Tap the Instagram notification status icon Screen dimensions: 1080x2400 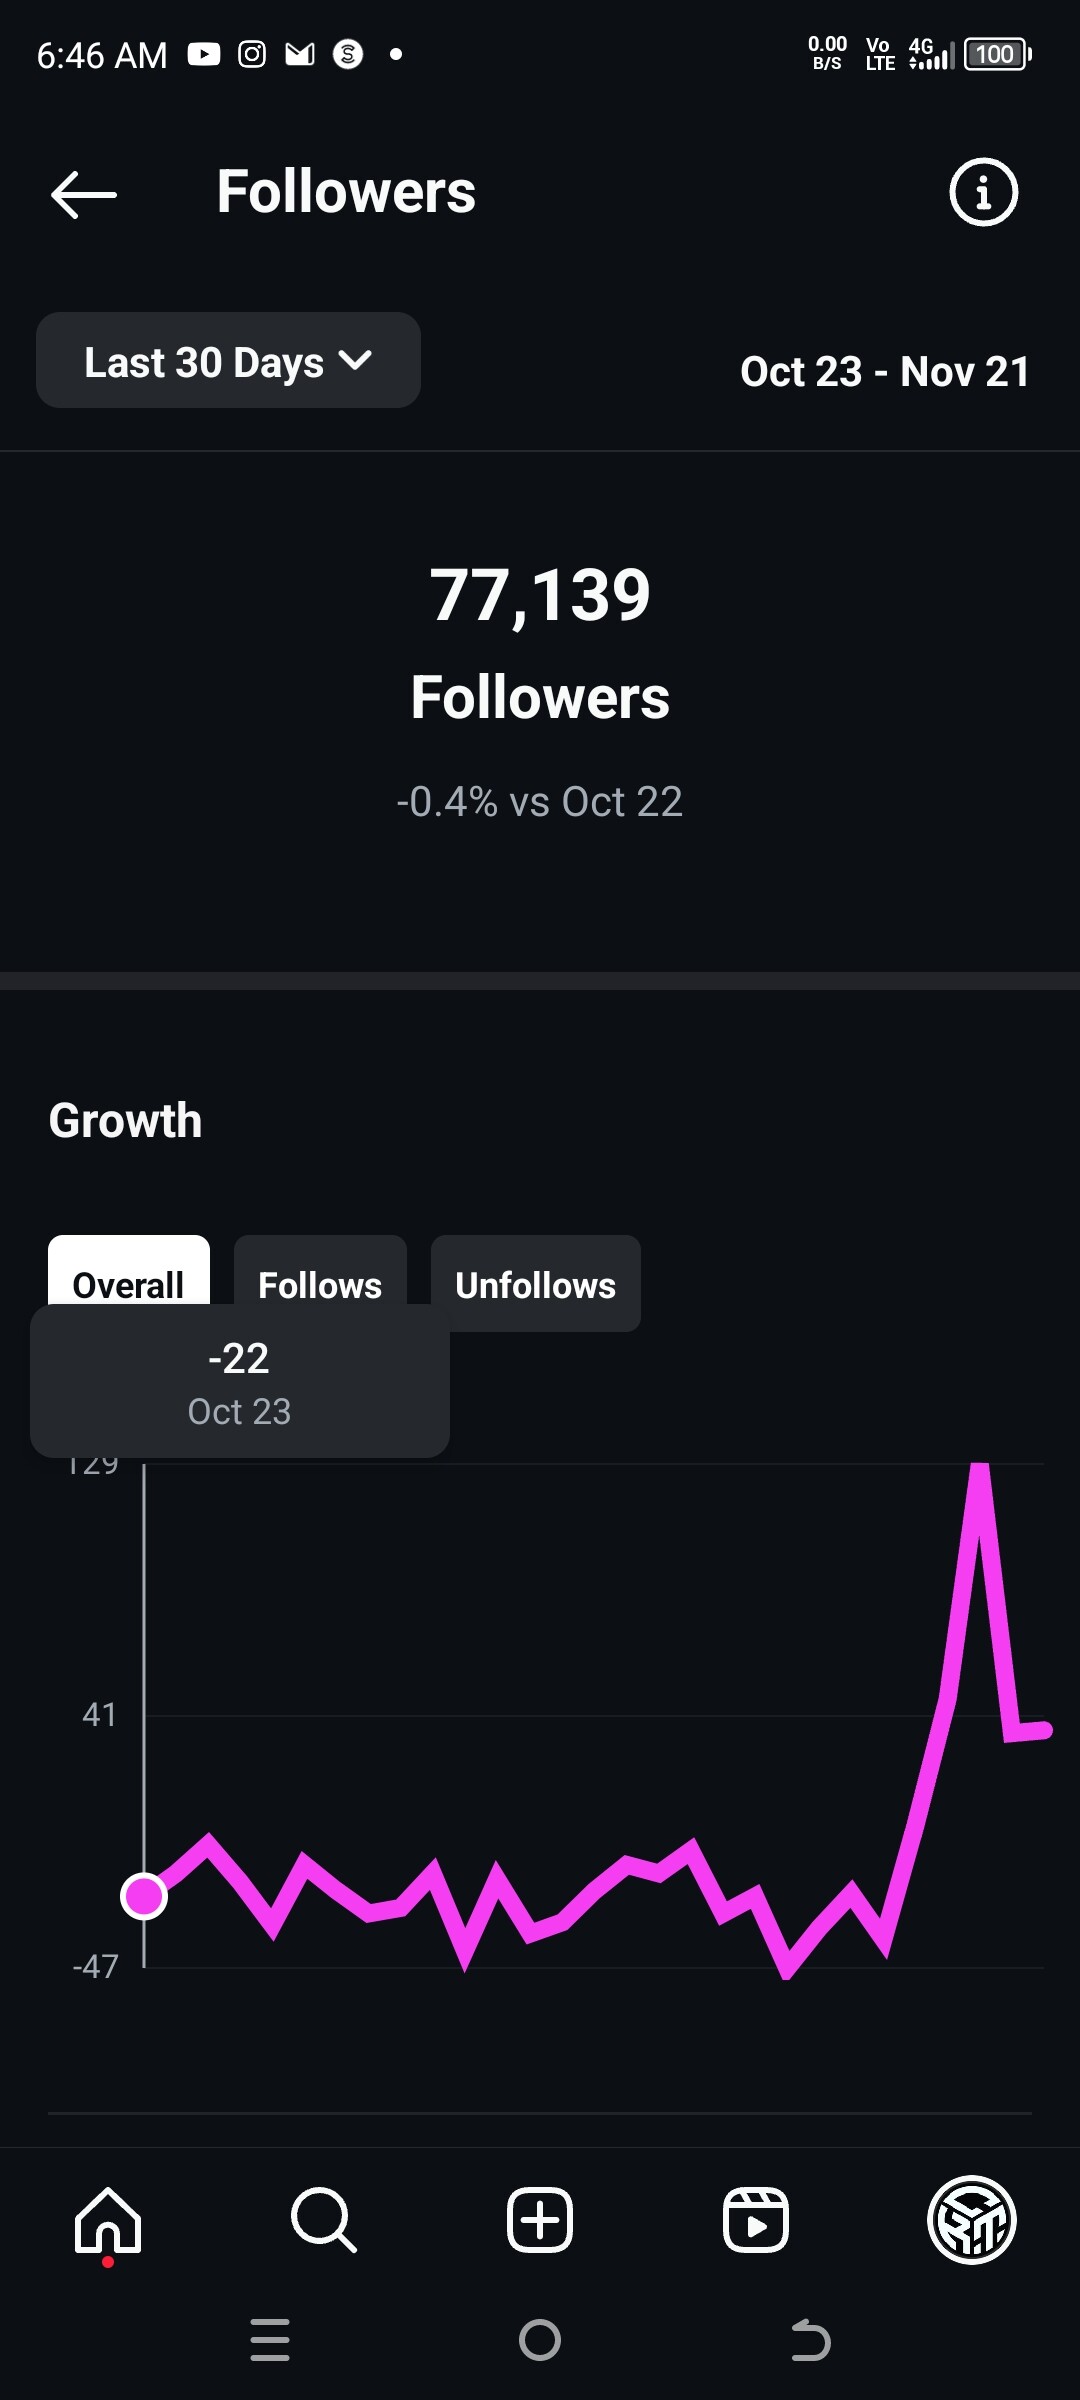[252, 54]
